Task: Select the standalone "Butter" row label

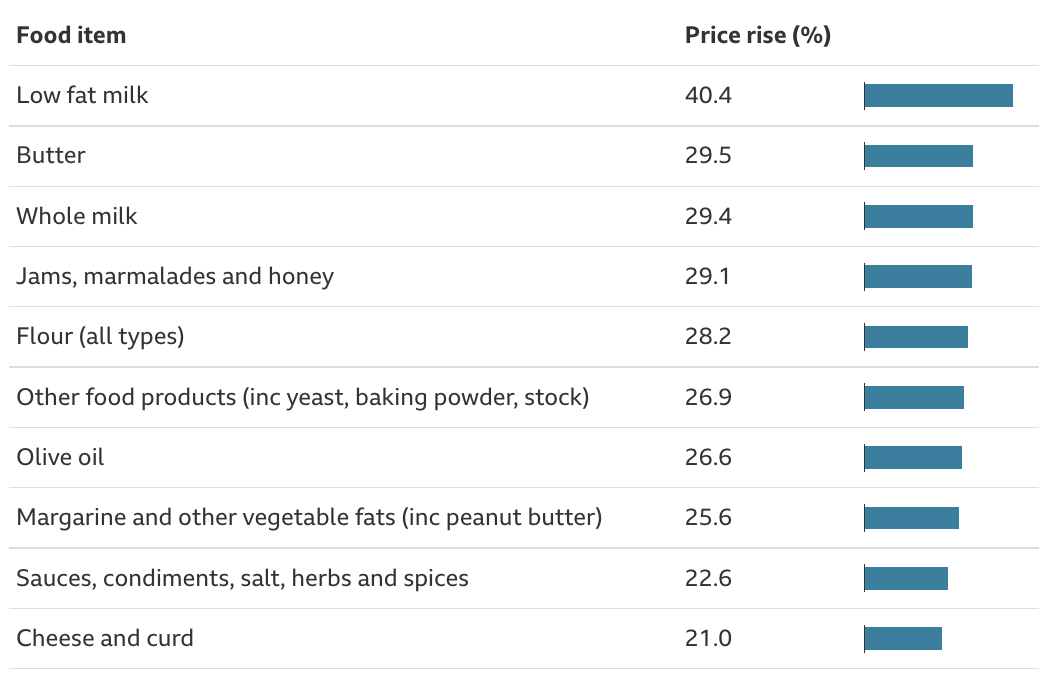Action: point(51,156)
